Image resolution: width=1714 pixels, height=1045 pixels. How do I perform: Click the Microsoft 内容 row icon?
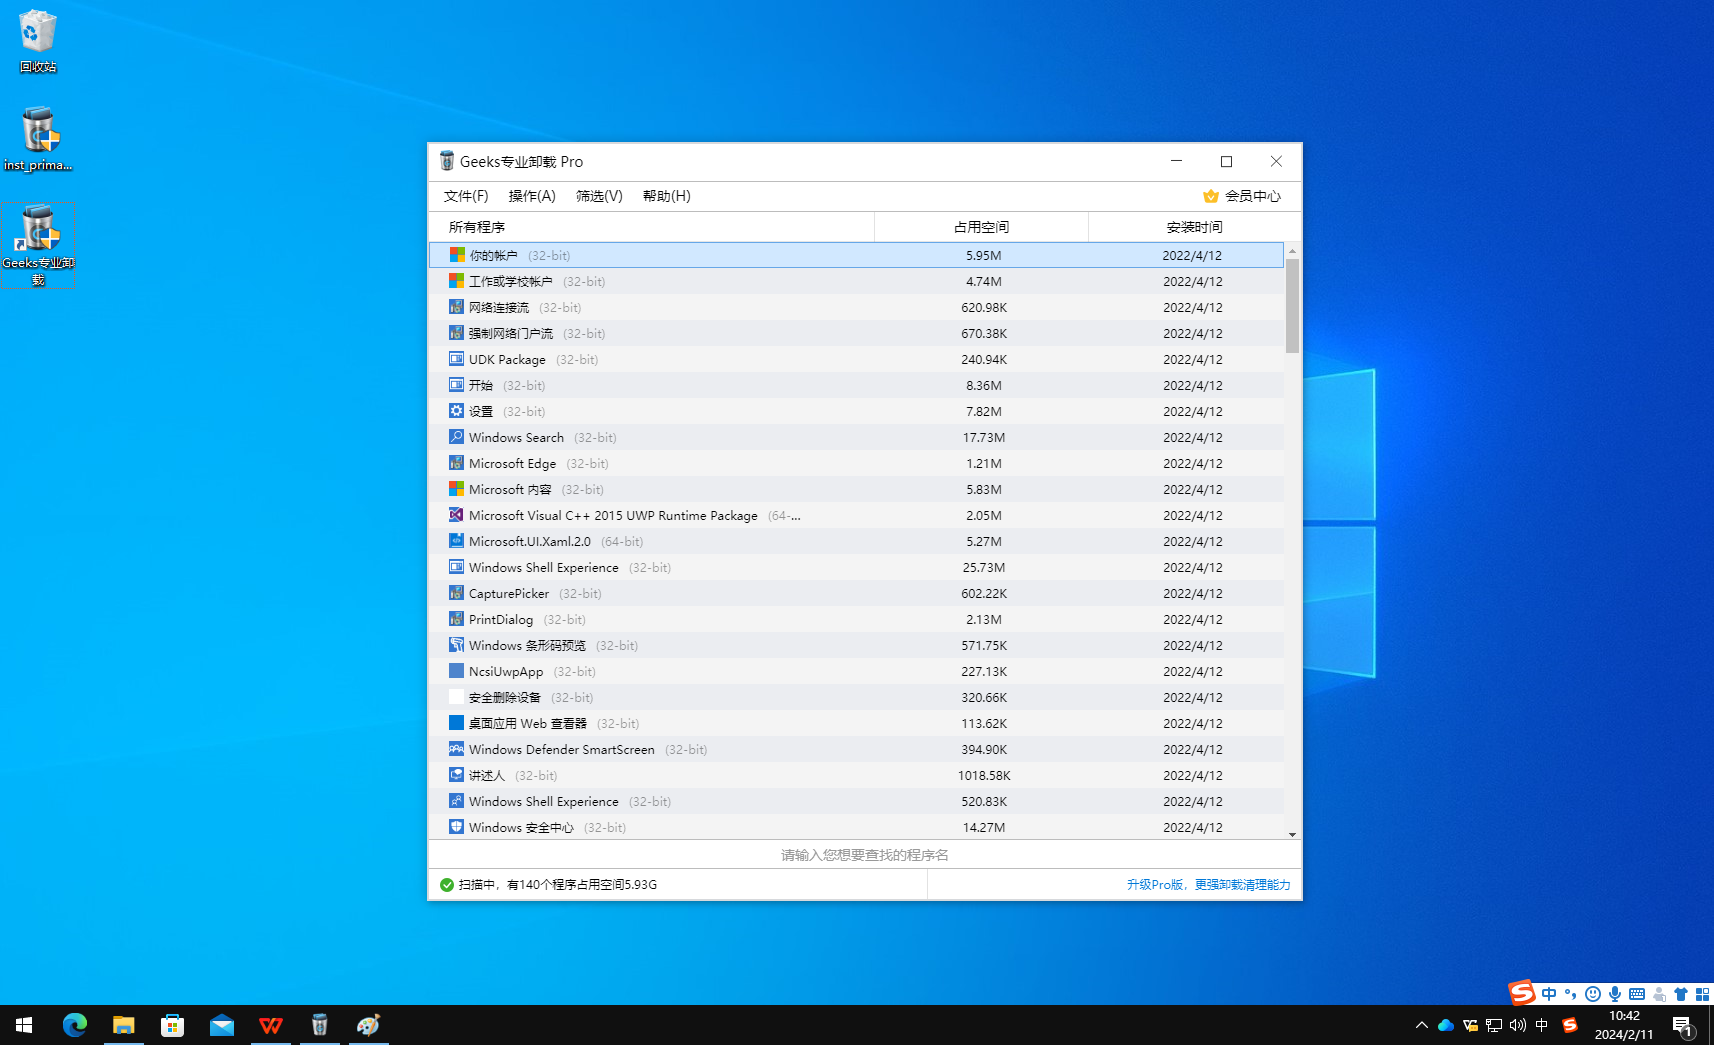[456, 489]
